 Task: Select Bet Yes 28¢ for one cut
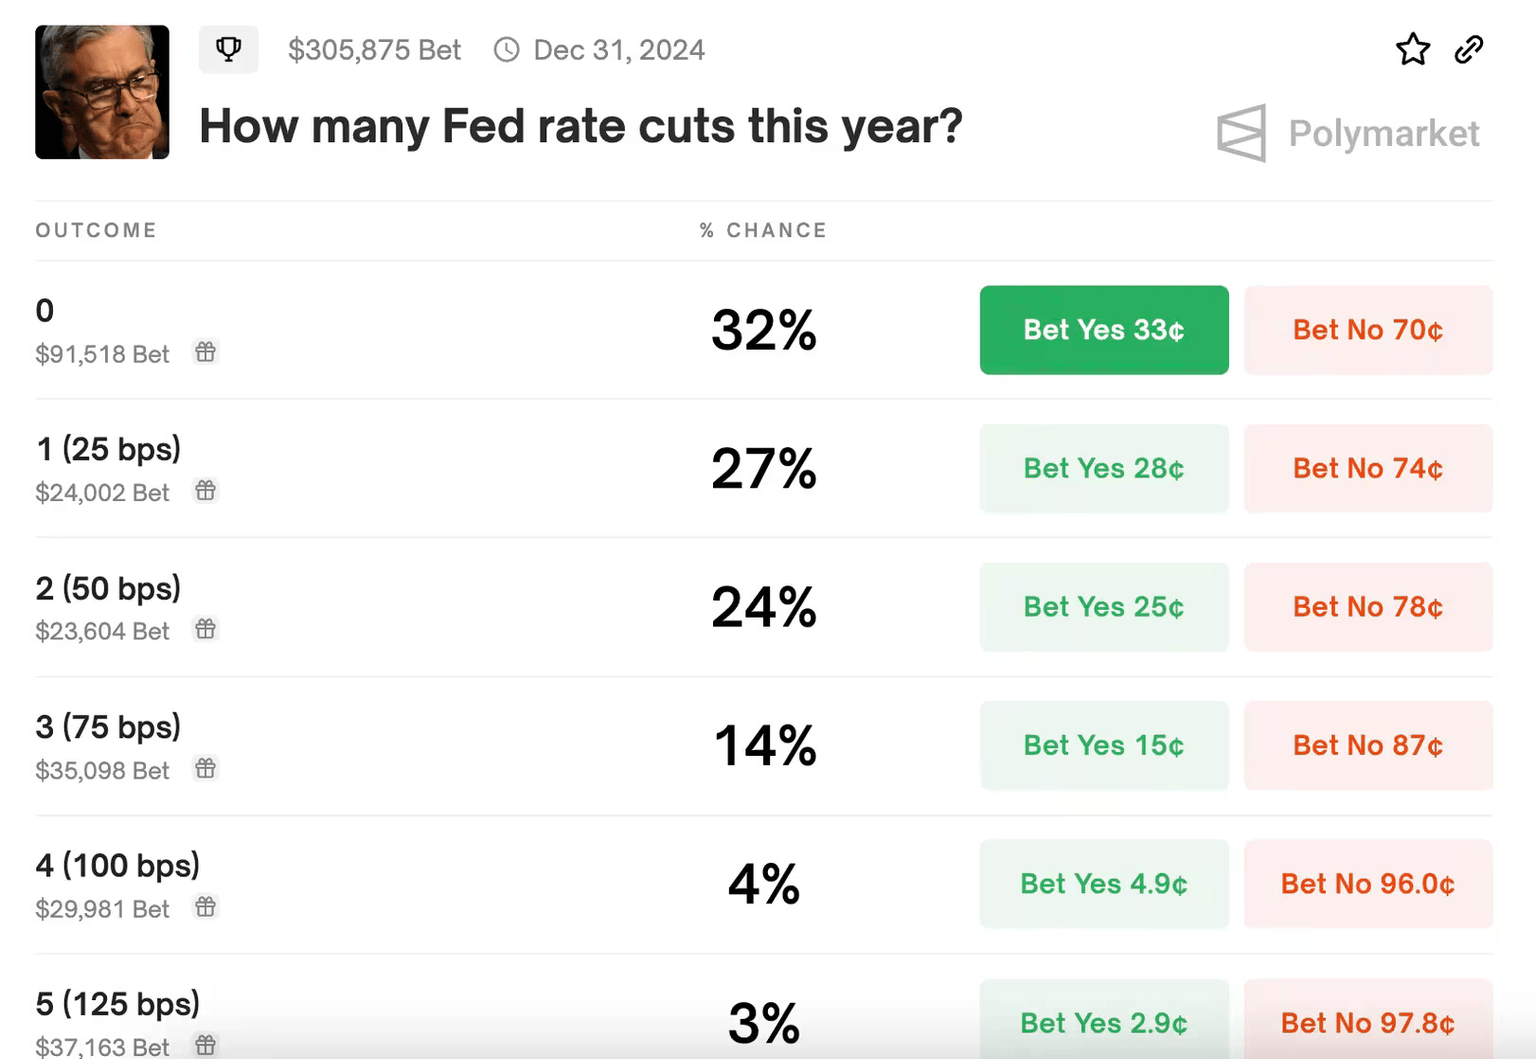point(1104,469)
